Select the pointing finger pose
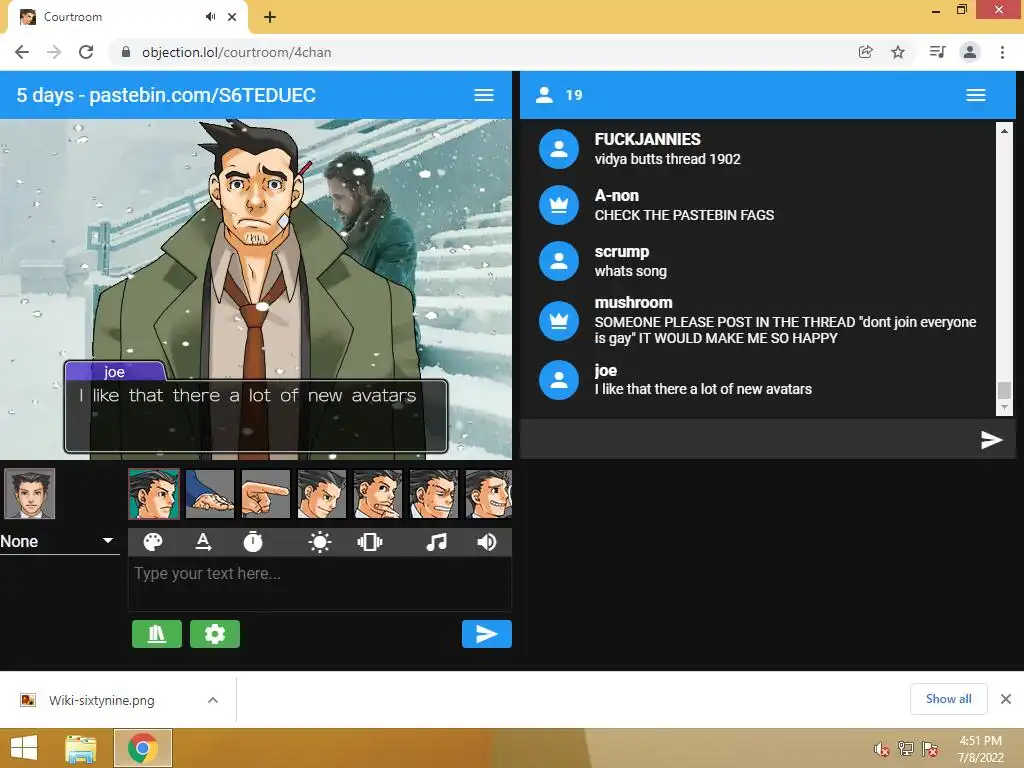This screenshot has height=768, width=1024. (266, 494)
